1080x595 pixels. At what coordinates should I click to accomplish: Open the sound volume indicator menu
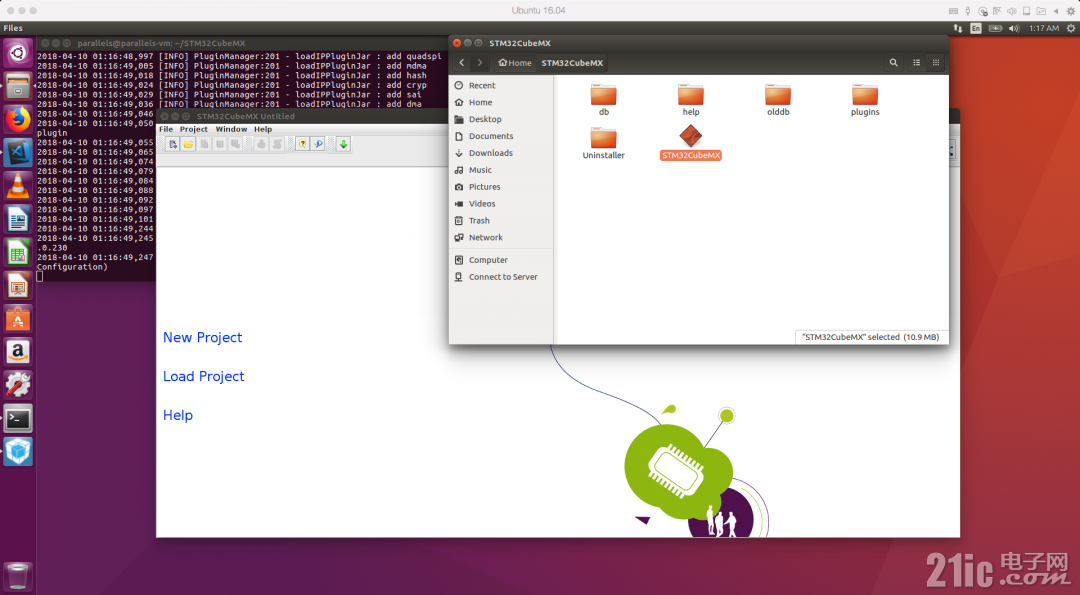click(x=1014, y=28)
